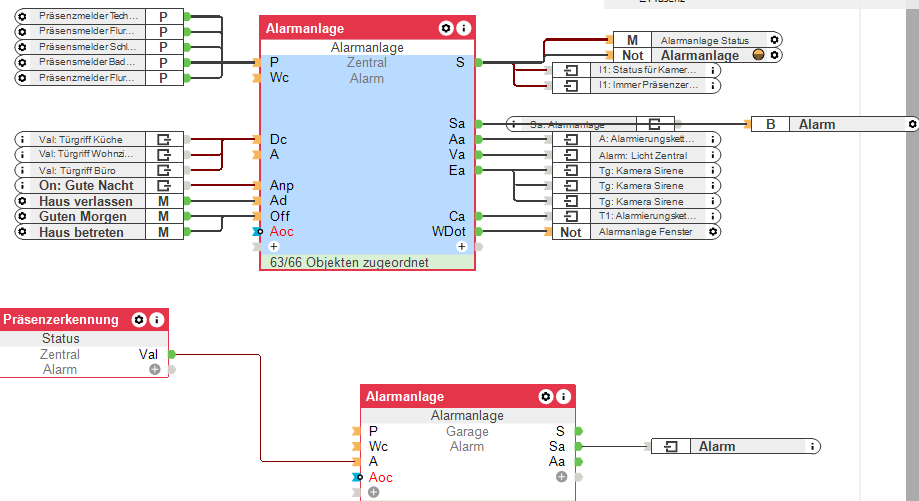This screenshot has width=919, height=501.
Task: Click connector arrow icon of Val: Türgriff Küche
Action: (164, 139)
